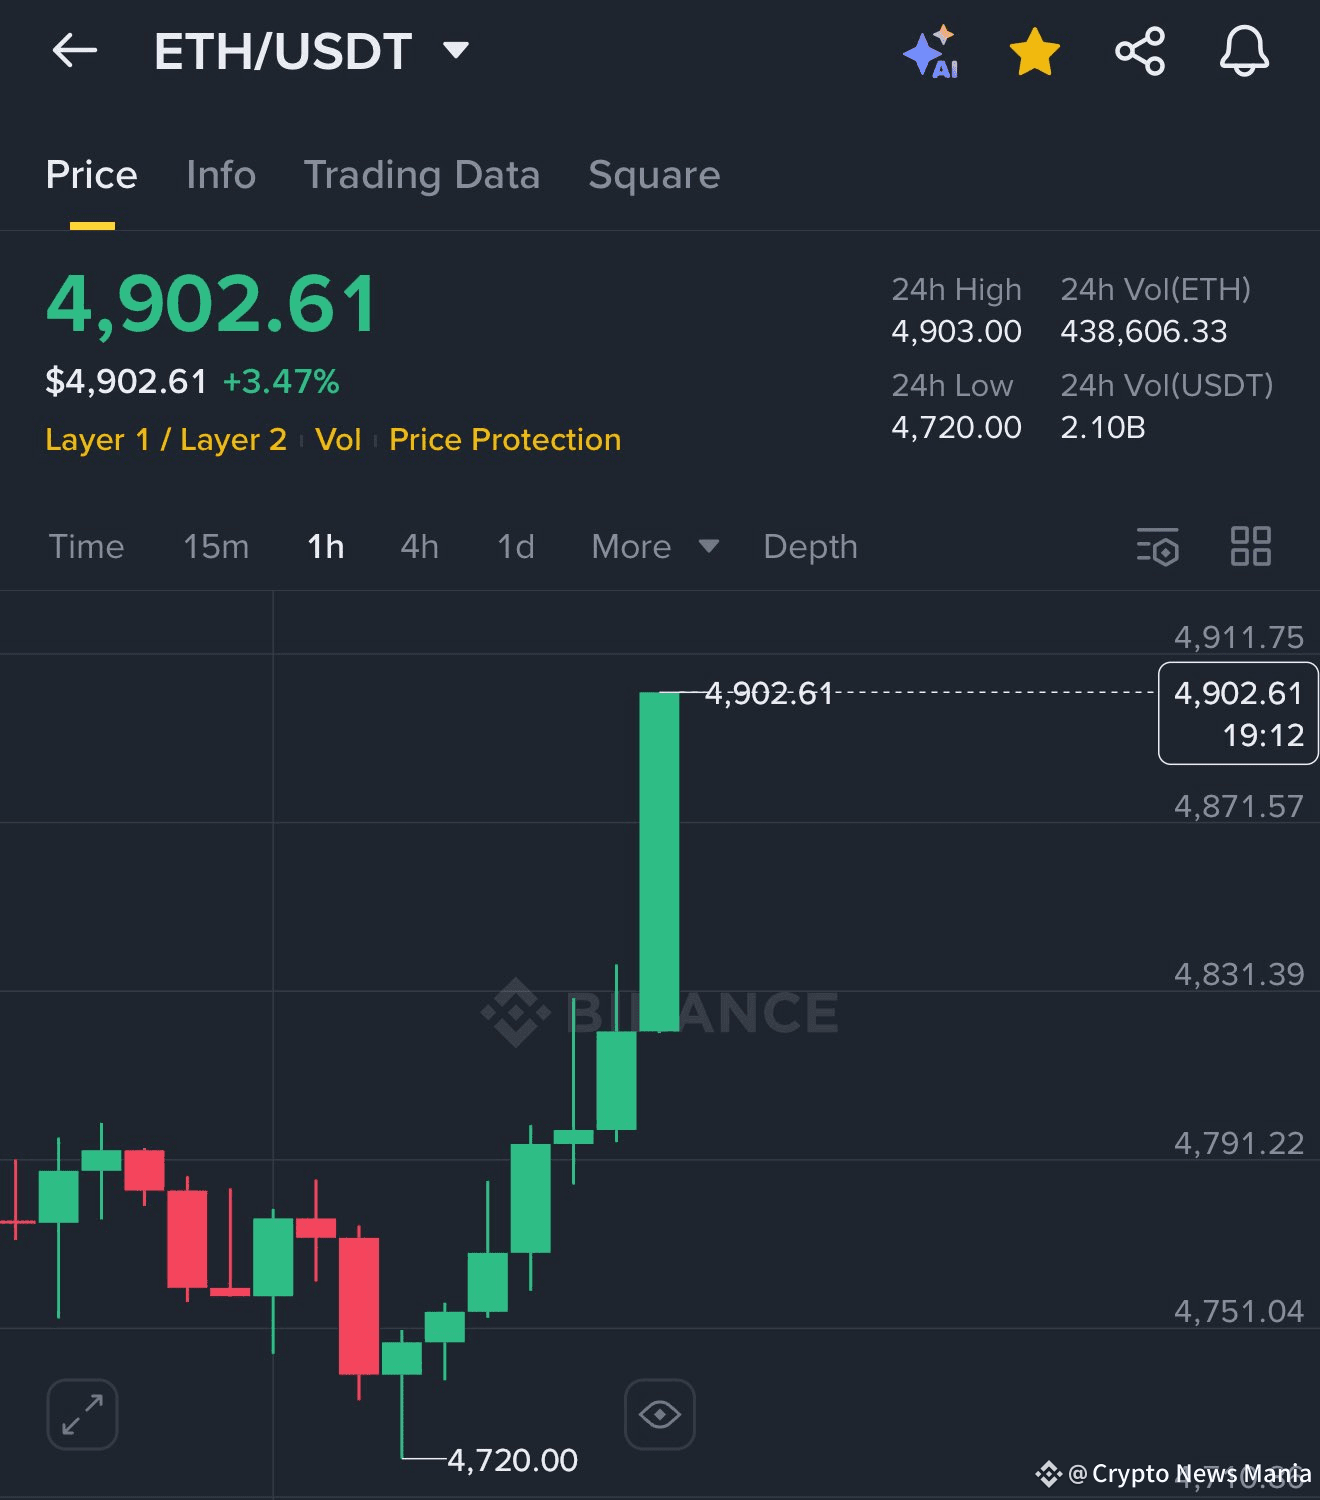This screenshot has width=1320, height=1500.
Task: Expand chart to fullscreen
Action: 82,1414
